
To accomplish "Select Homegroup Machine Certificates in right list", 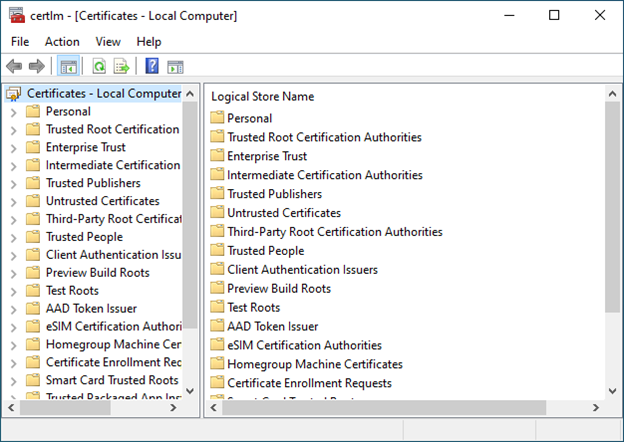I will pyautogui.click(x=314, y=364).
